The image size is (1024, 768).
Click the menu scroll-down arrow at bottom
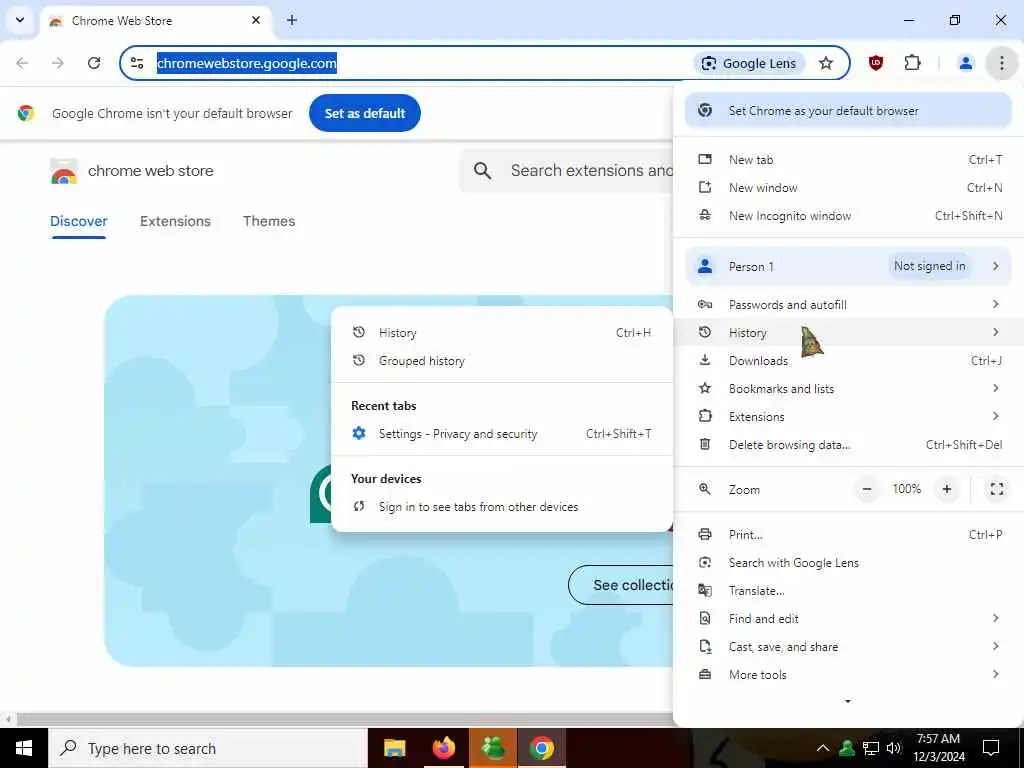click(848, 701)
